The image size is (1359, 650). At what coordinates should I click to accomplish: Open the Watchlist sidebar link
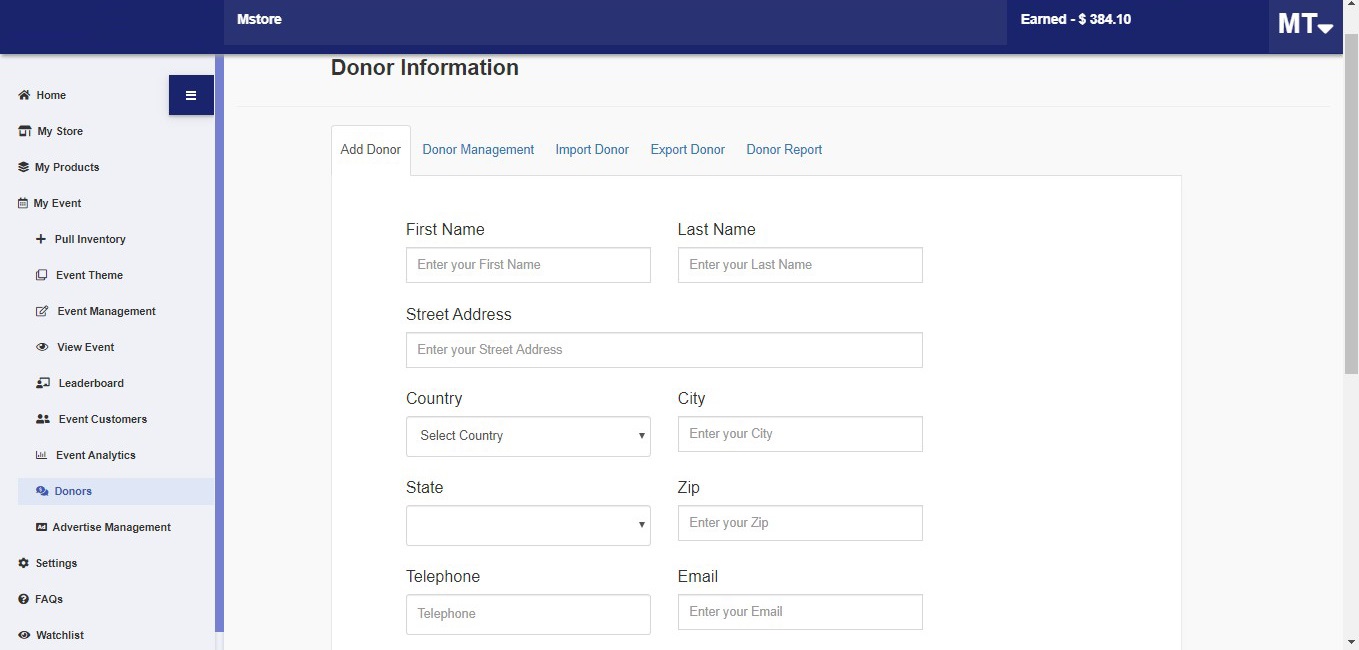[60, 635]
